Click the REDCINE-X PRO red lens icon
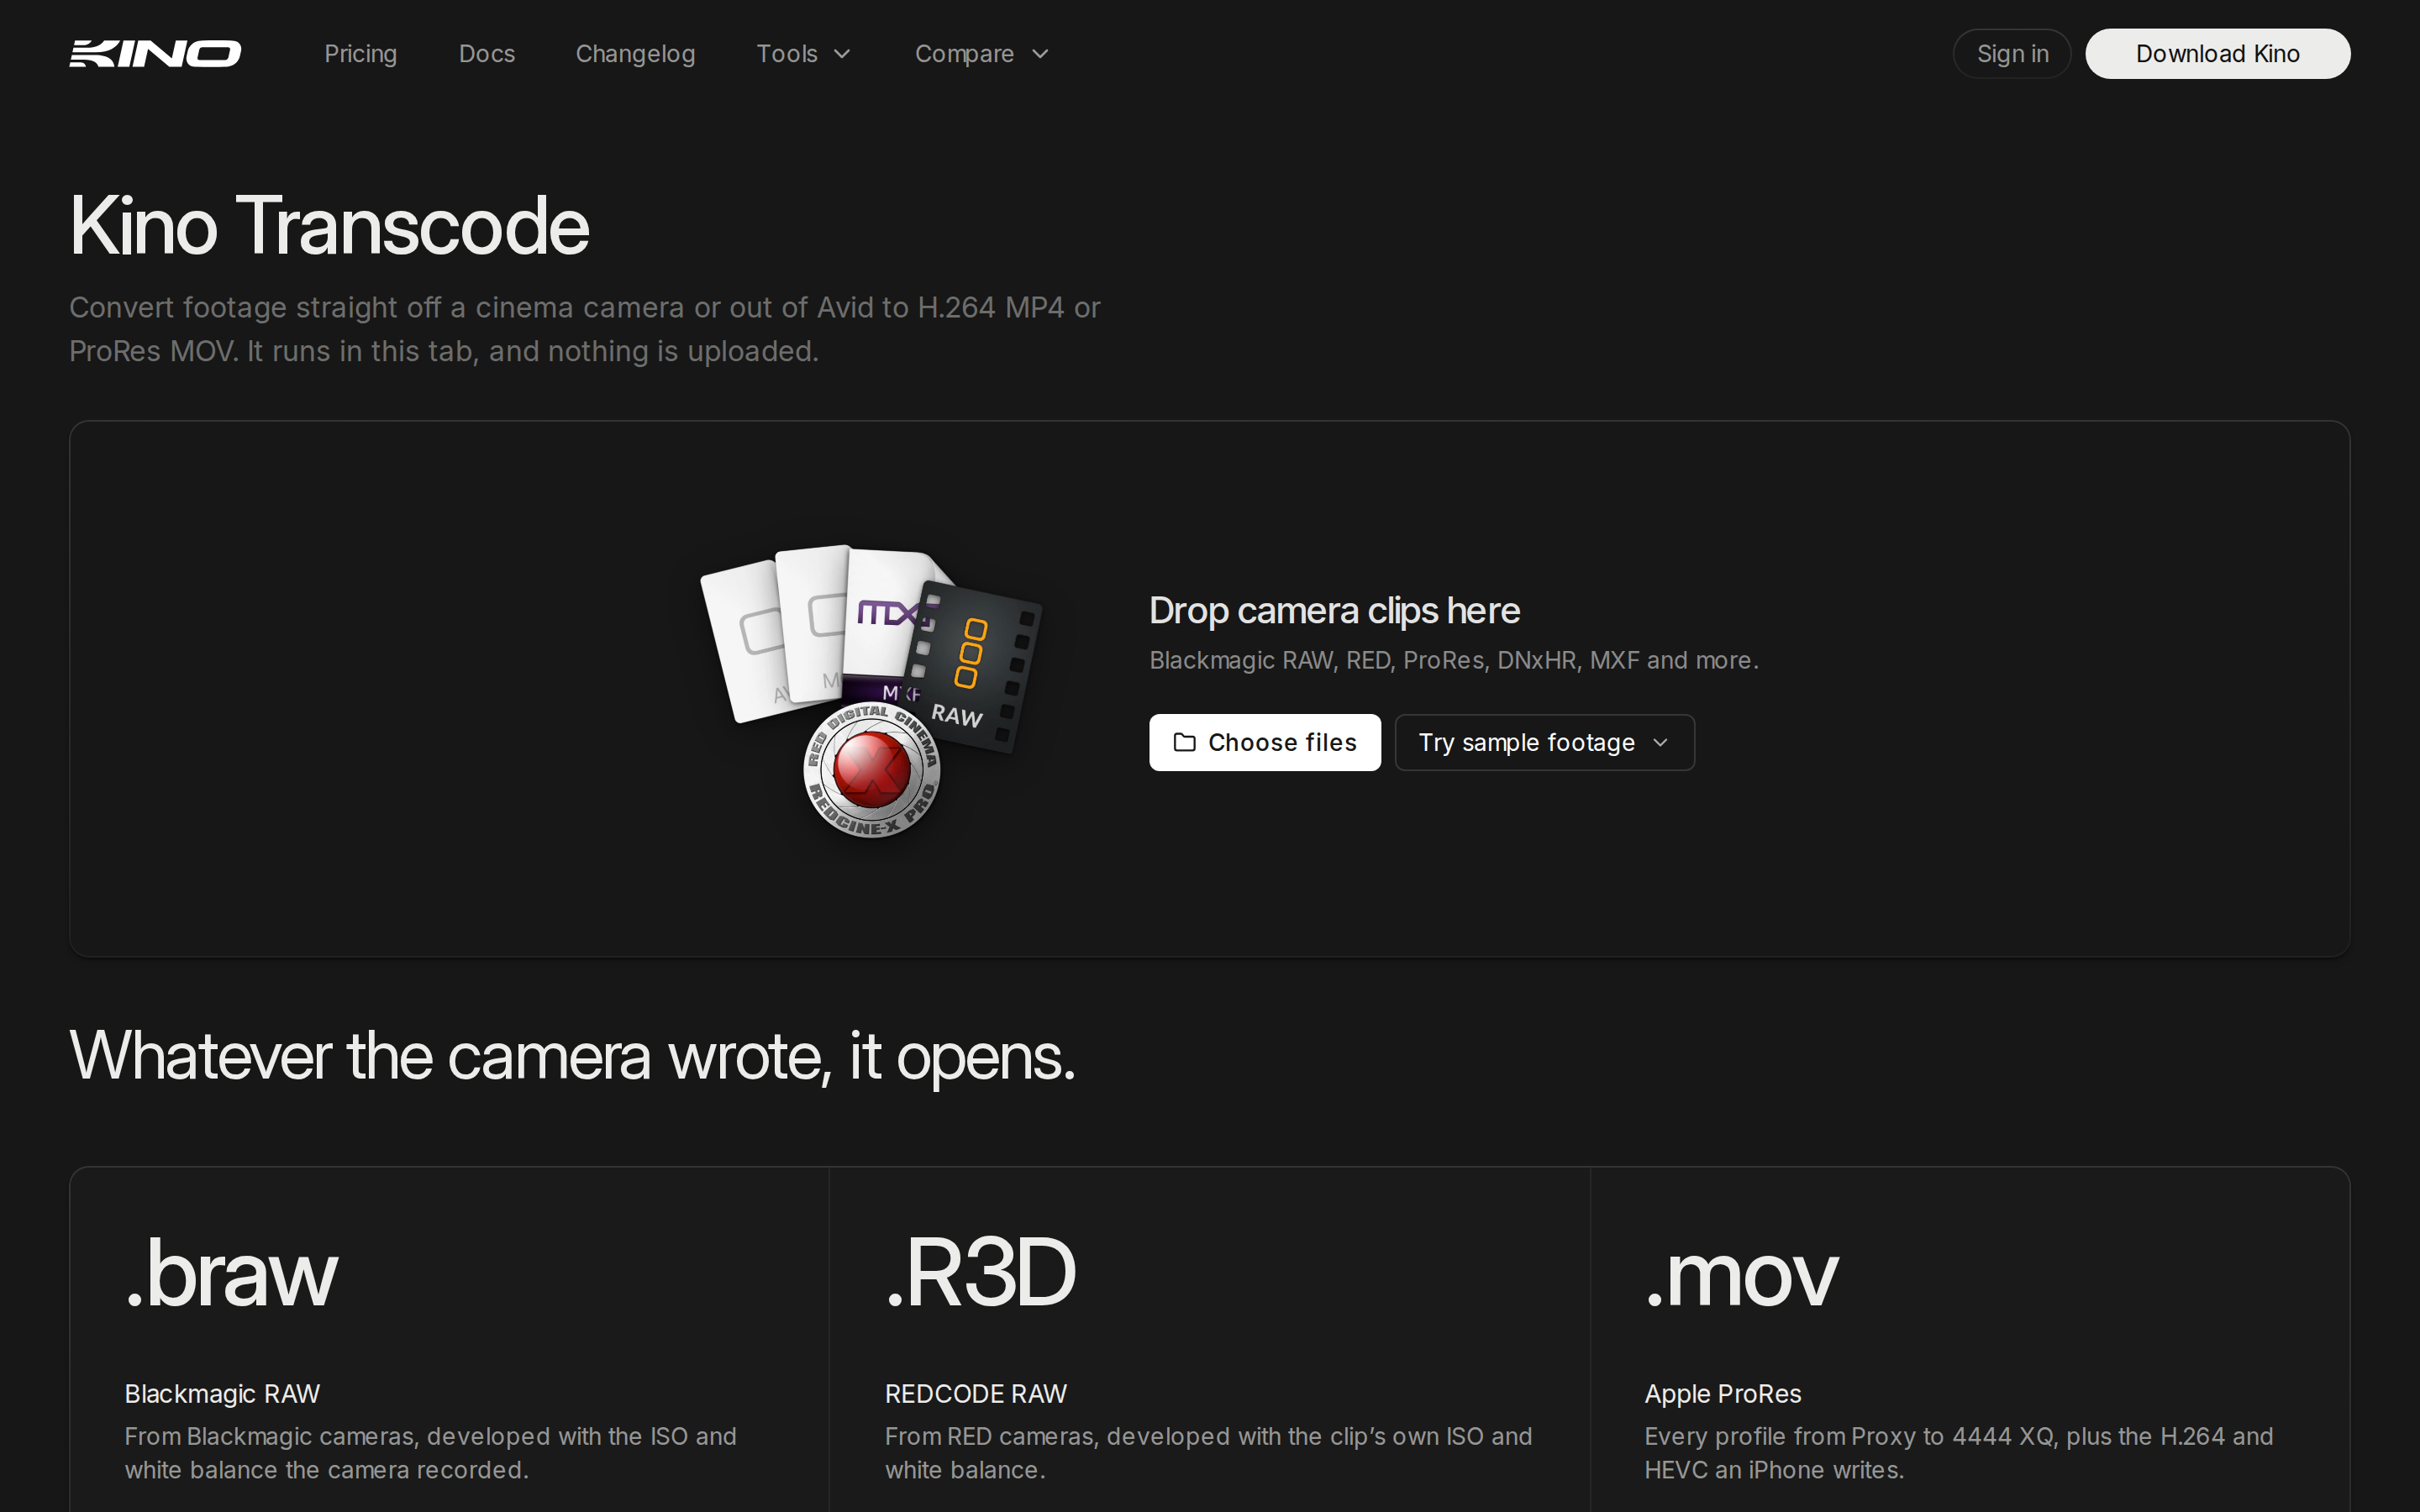2420x1512 pixels. click(x=872, y=770)
